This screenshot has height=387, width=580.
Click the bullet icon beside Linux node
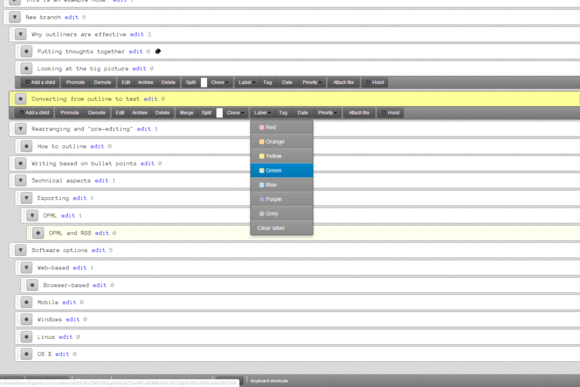pyautogui.click(x=26, y=337)
